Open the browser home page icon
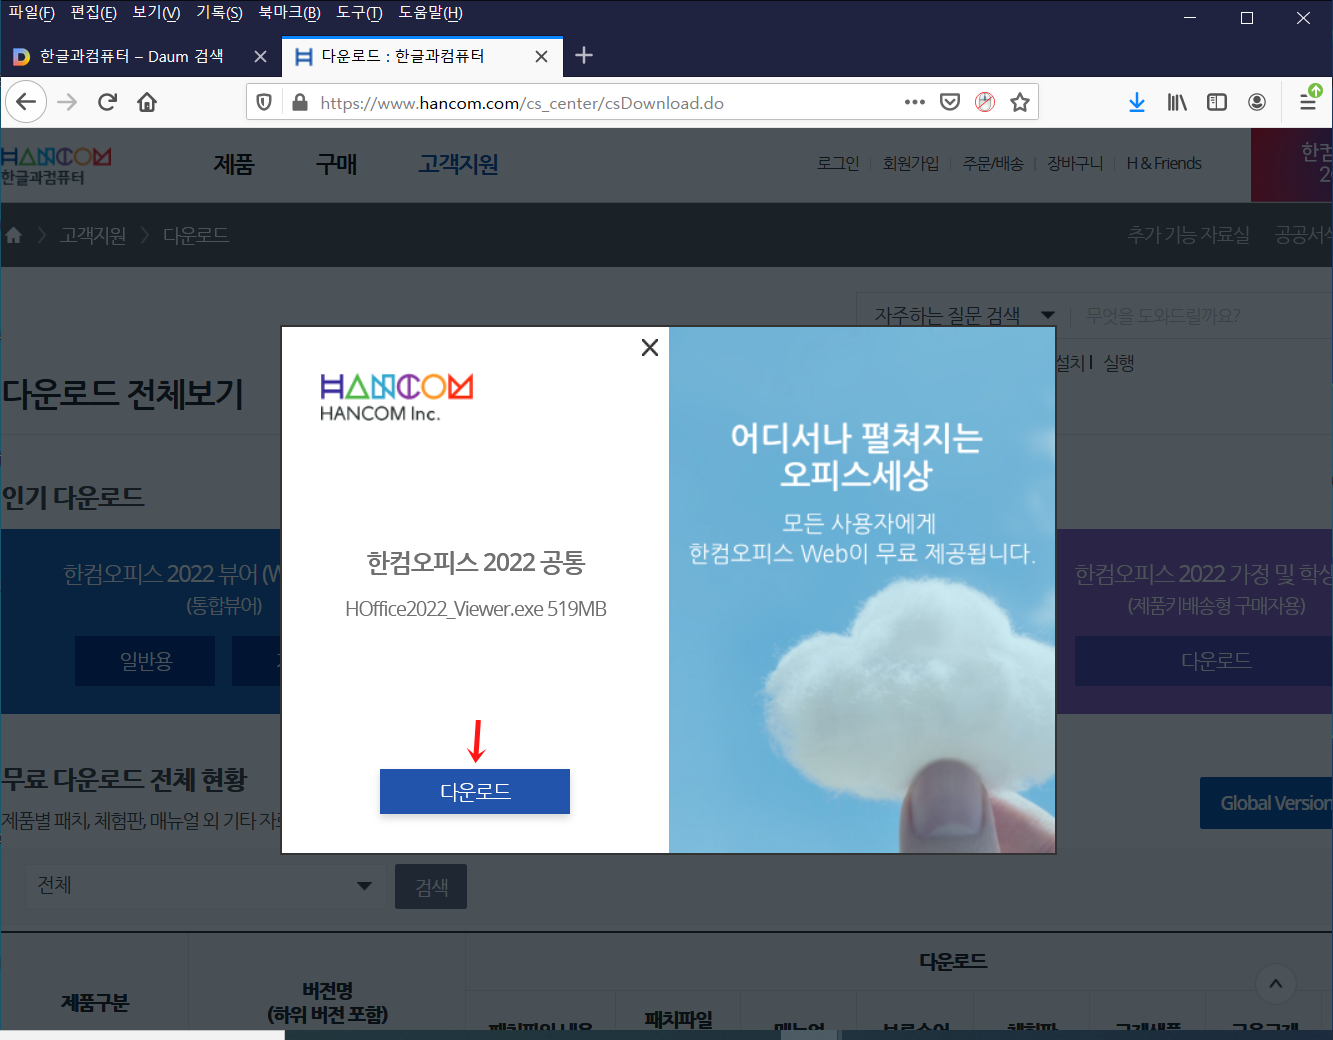 click(x=147, y=102)
